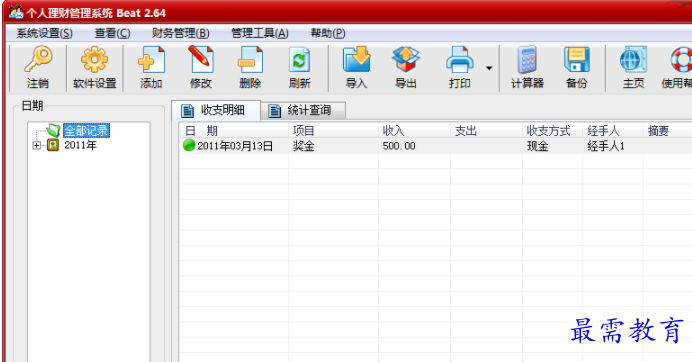
Task: Click the green dot of the record
Action: [x=189, y=145]
